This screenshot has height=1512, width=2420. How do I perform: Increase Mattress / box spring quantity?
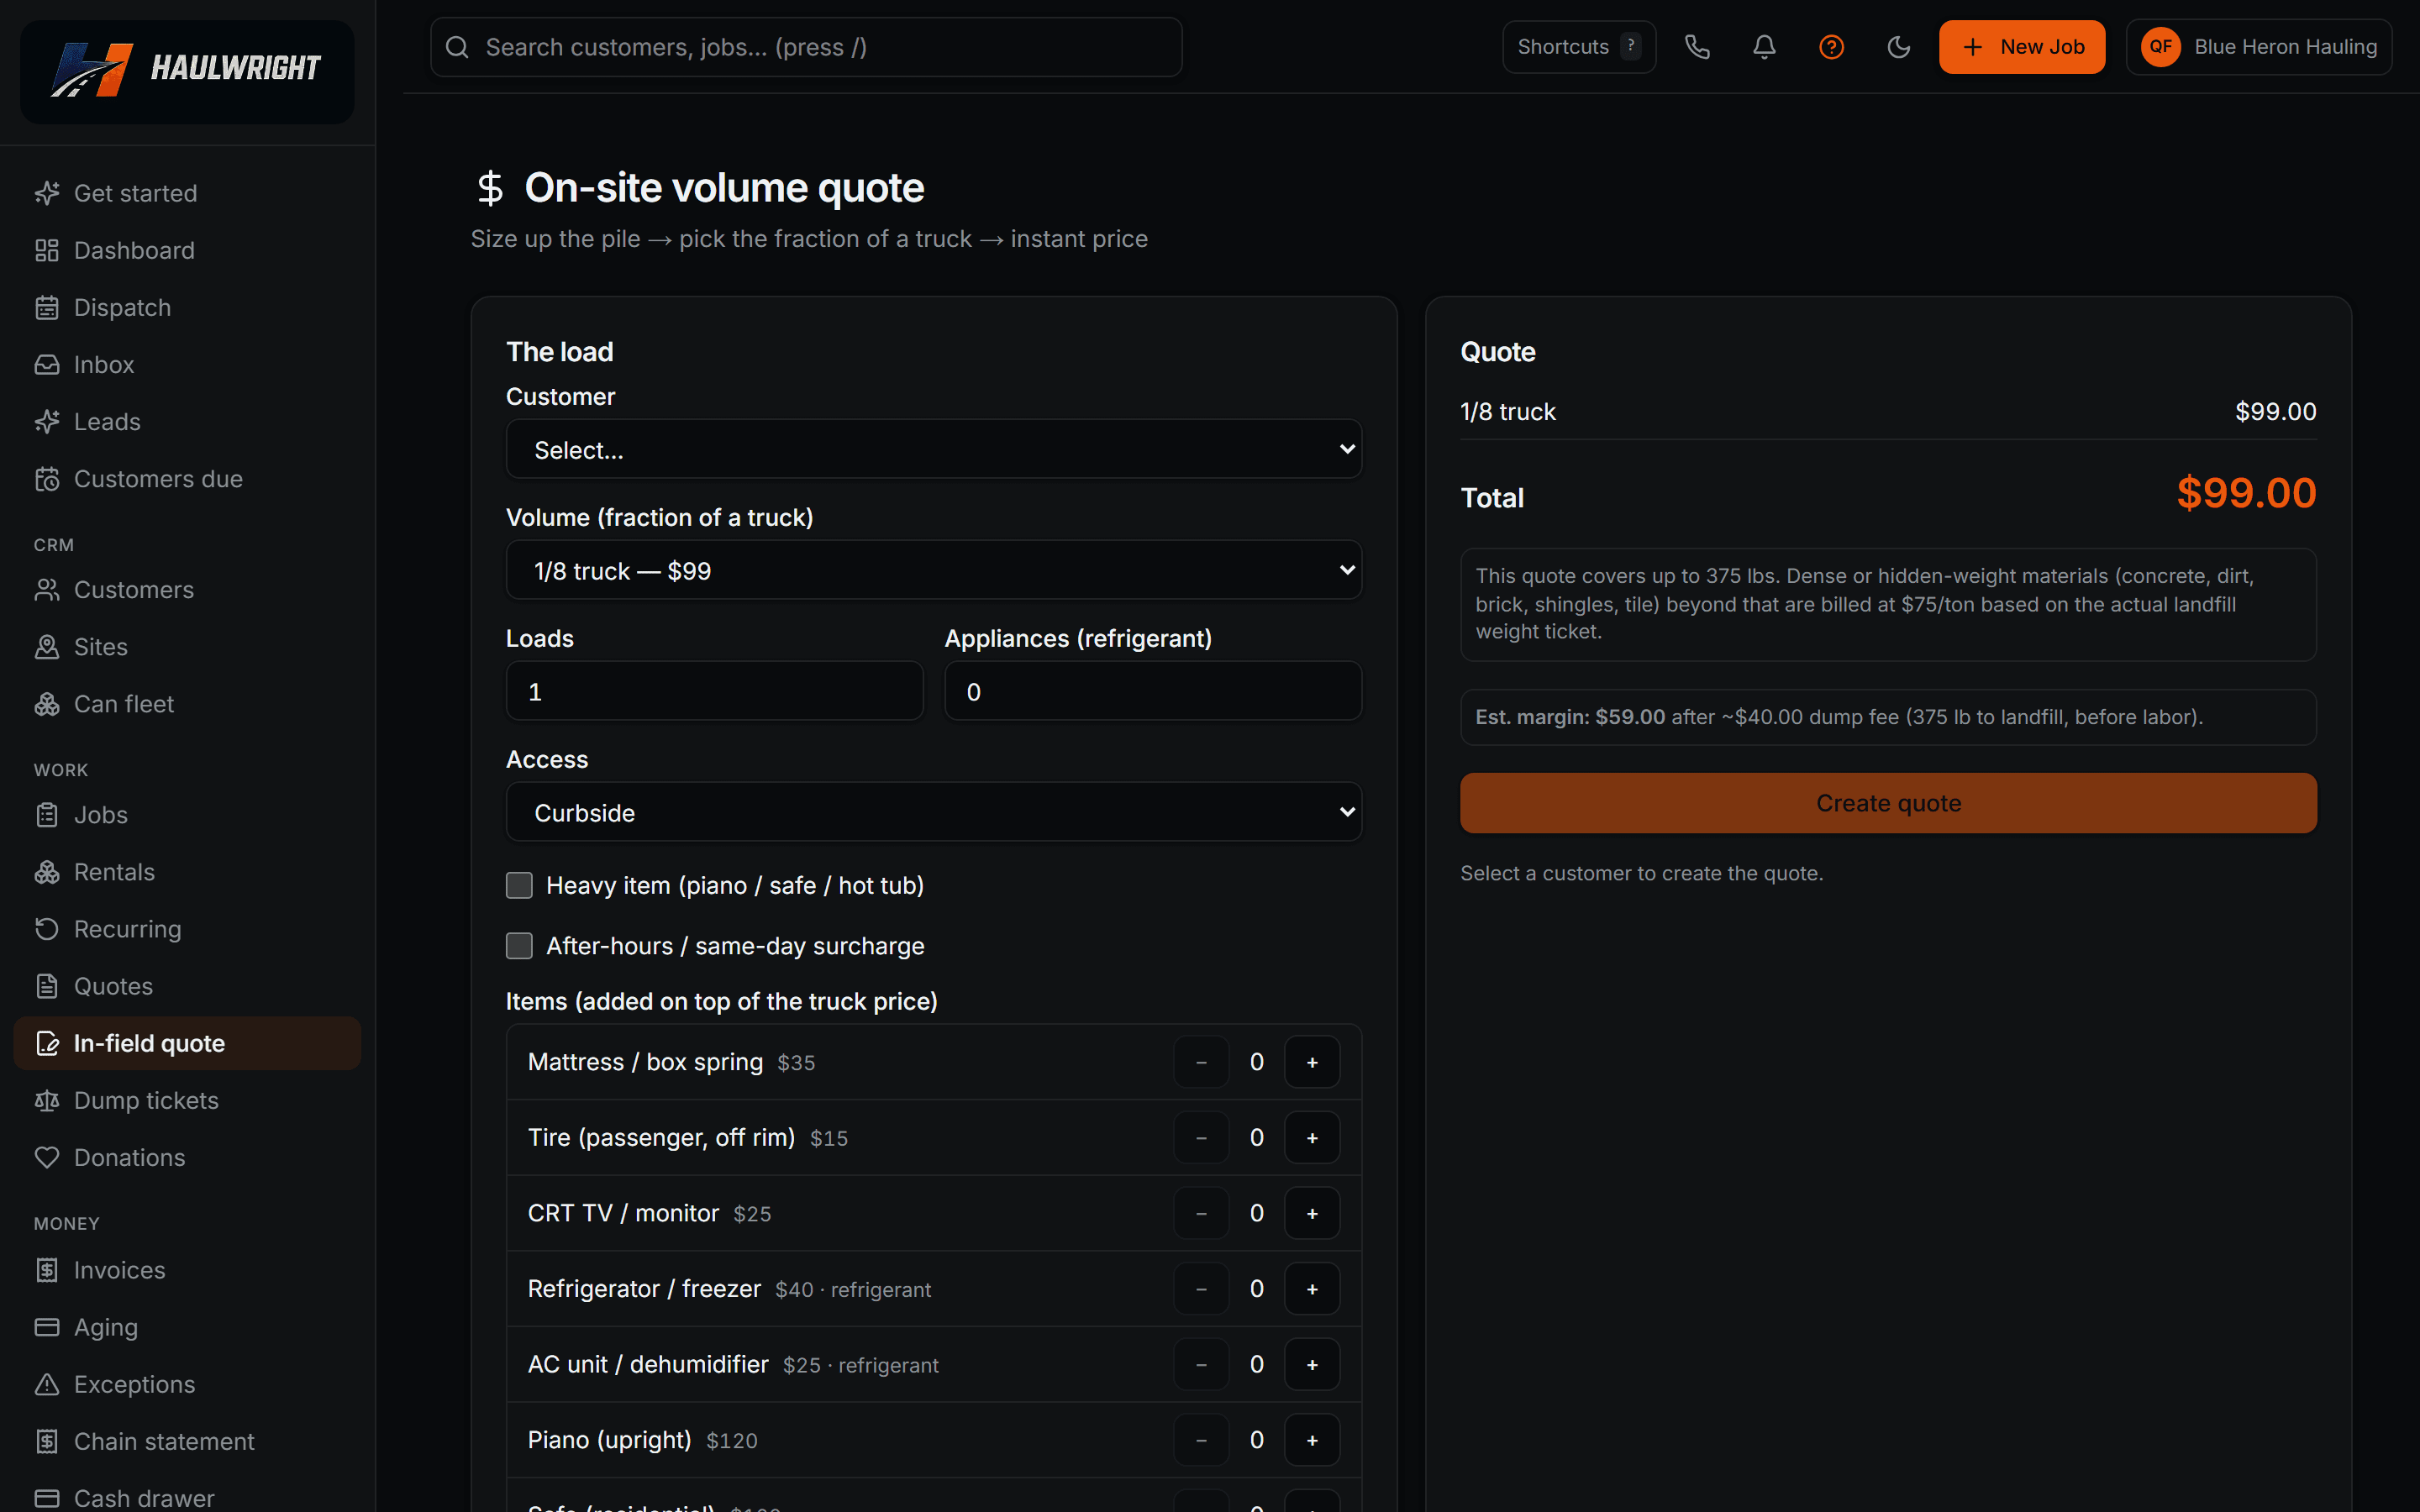coord(1312,1062)
